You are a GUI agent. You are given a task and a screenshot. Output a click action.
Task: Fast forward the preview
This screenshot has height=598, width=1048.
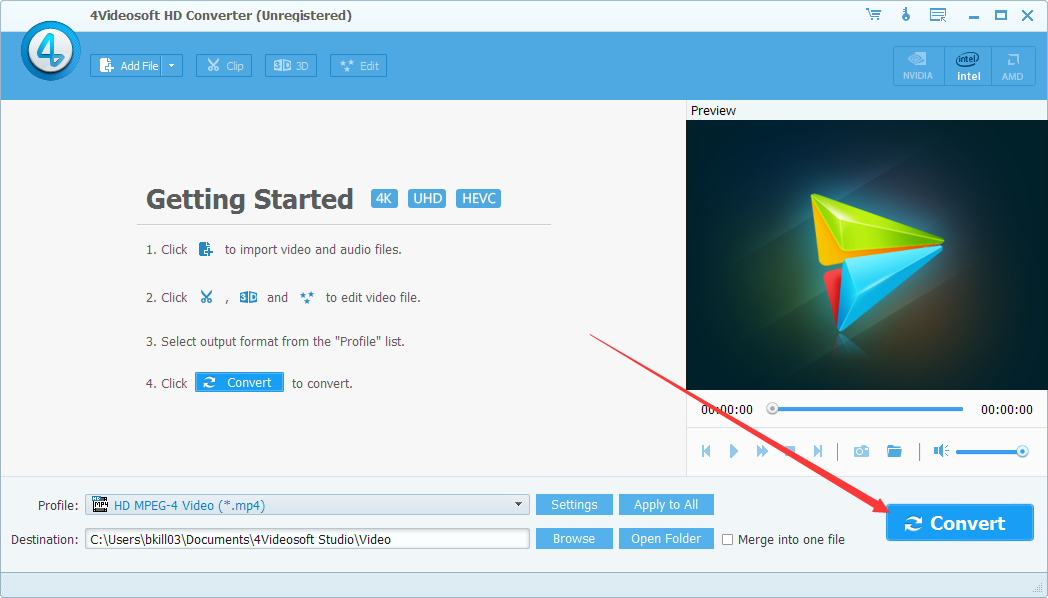[762, 451]
